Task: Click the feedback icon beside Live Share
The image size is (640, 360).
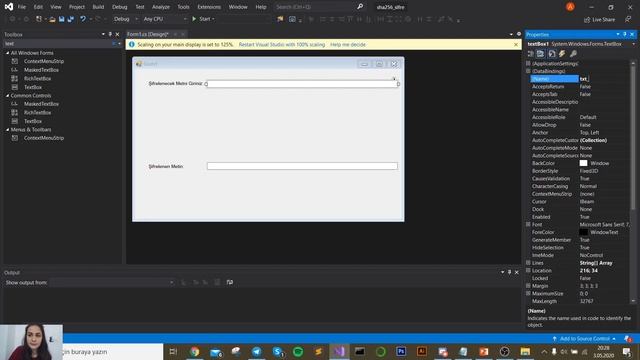Action: (628, 19)
